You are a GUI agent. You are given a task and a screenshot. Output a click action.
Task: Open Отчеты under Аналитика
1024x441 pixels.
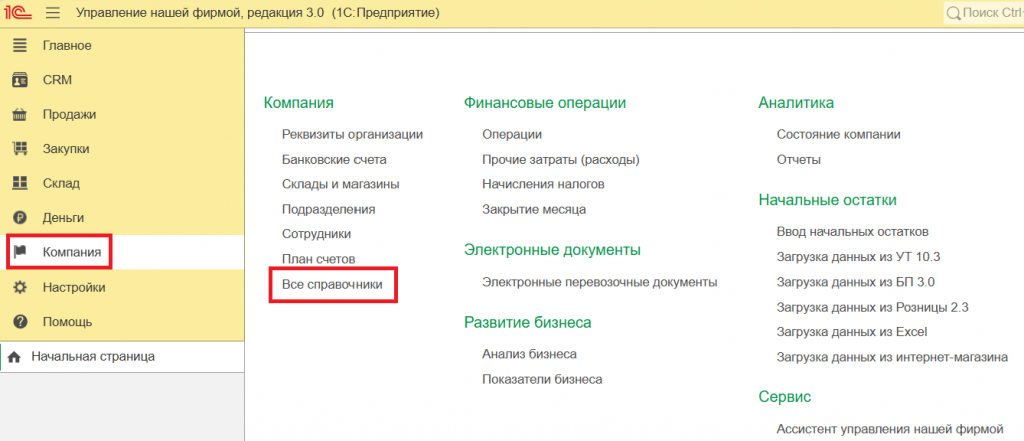point(799,159)
